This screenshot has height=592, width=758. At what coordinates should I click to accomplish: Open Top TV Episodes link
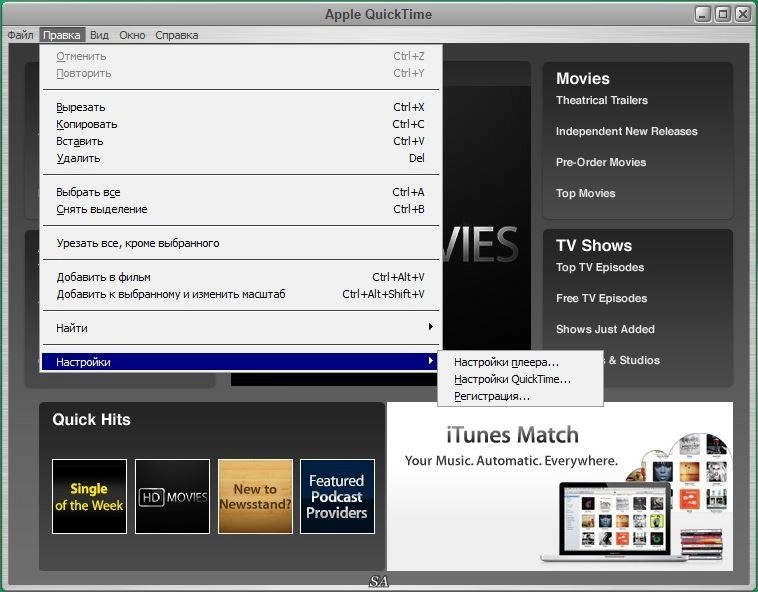(600, 267)
